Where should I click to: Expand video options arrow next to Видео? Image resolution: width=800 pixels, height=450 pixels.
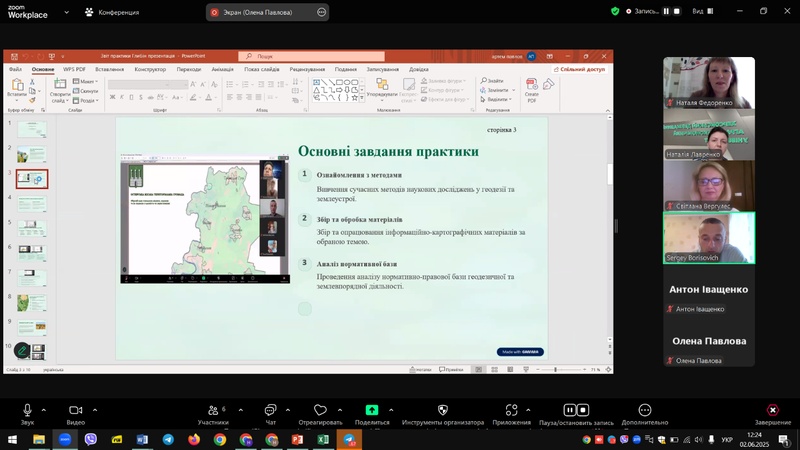95,409
